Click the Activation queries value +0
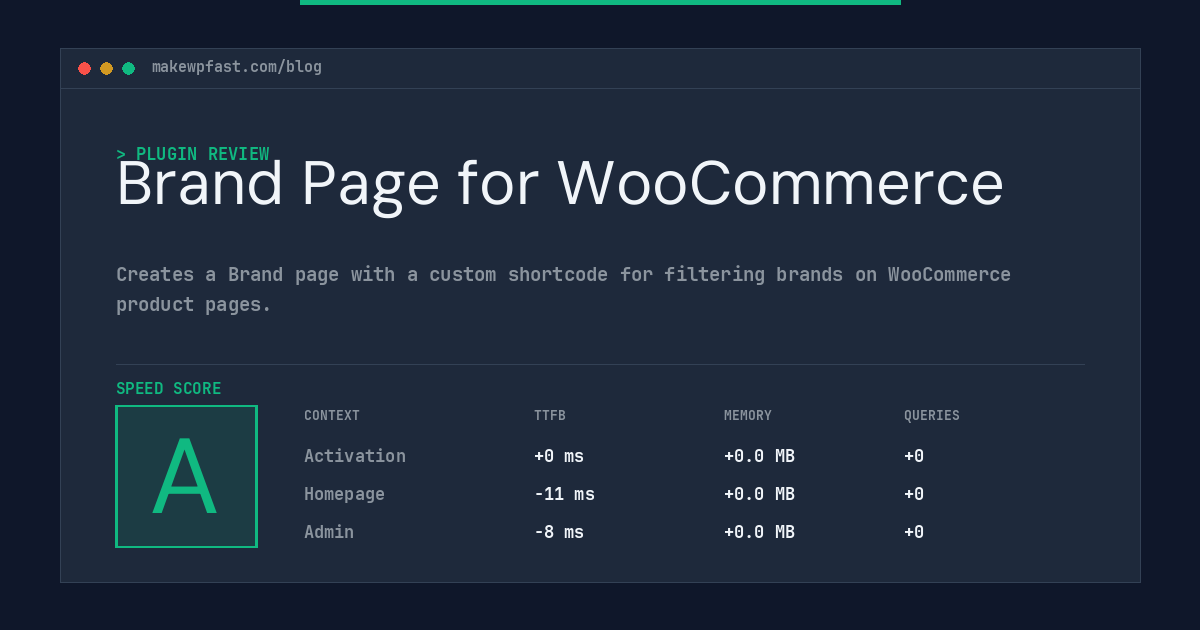The width and height of the screenshot is (1200, 630). pyautogui.click(x=914, y=456)
